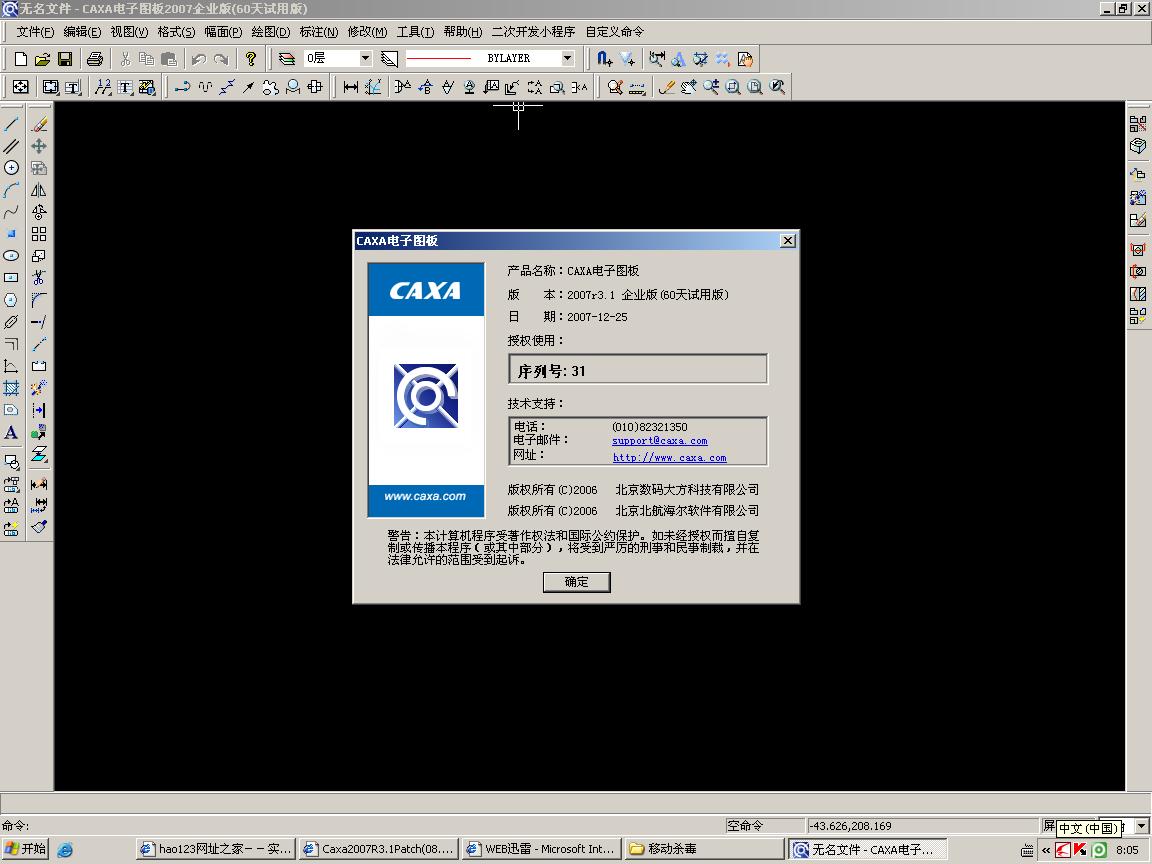Click the coordinates readout in status bar
Viewport: 1152px width, 864px height.
[923, 826]
